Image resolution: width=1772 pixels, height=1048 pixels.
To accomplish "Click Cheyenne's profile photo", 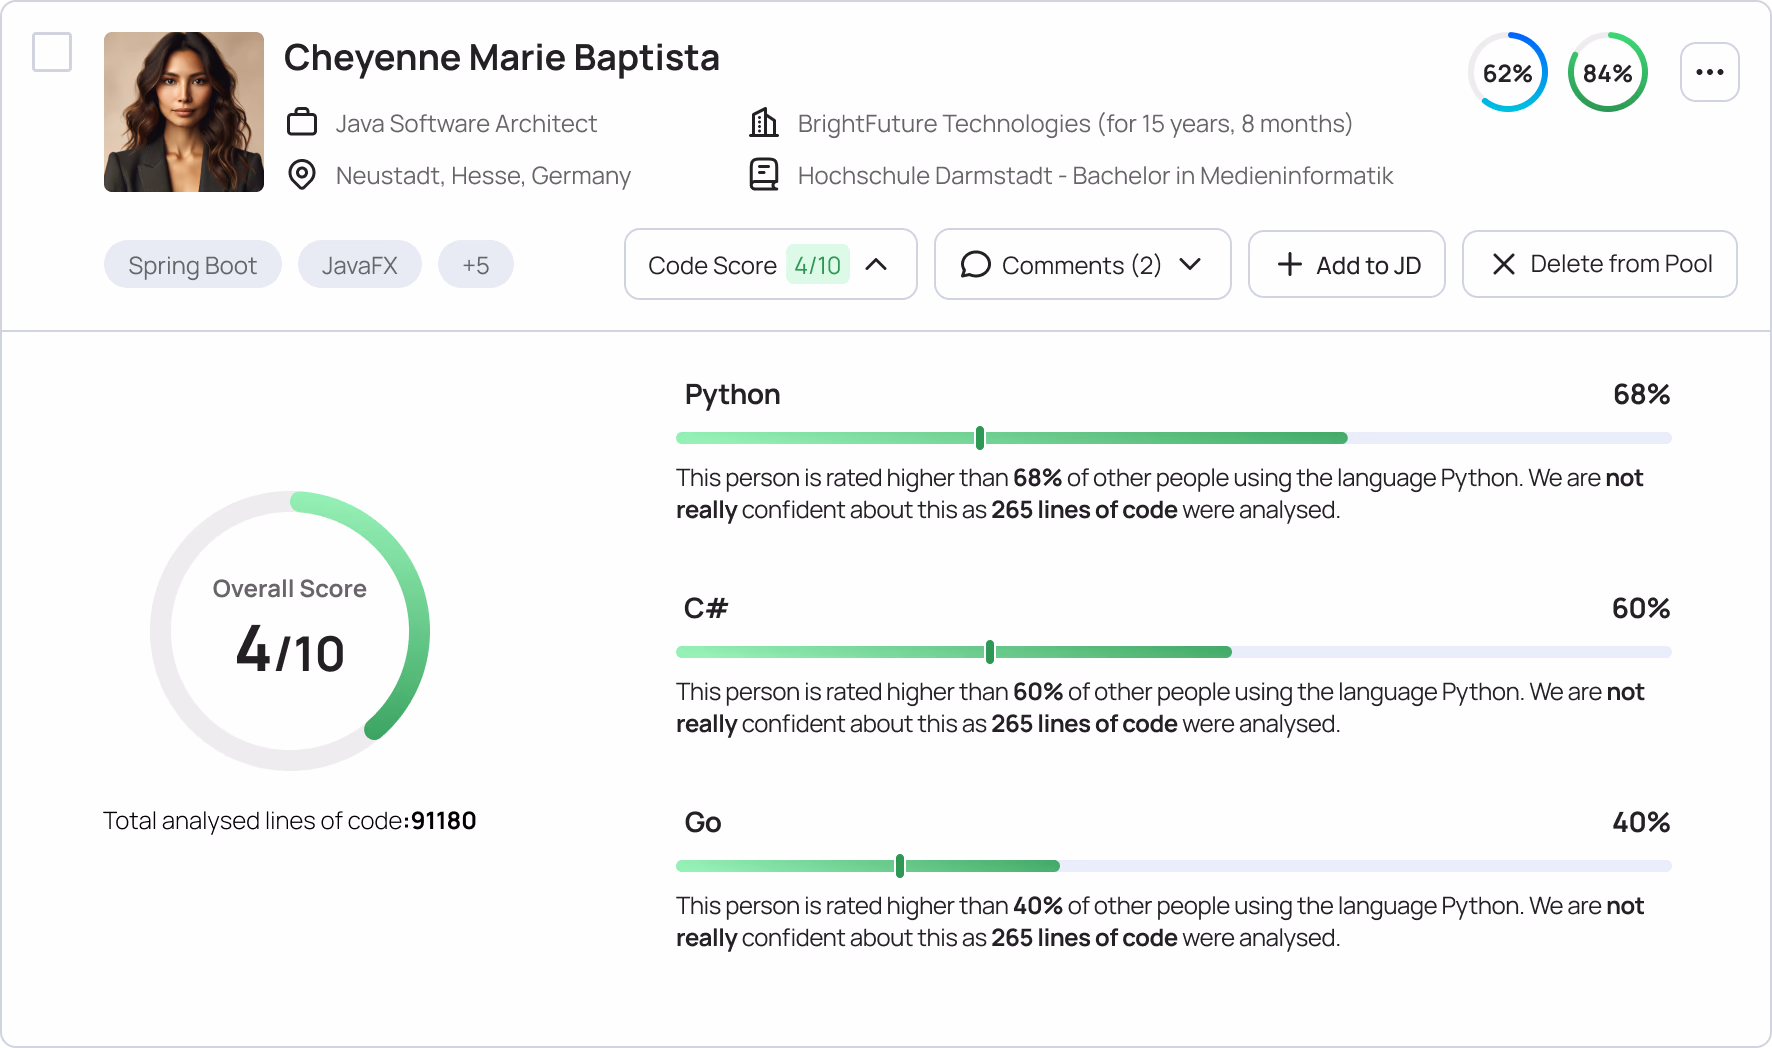I will coord(184,112).
